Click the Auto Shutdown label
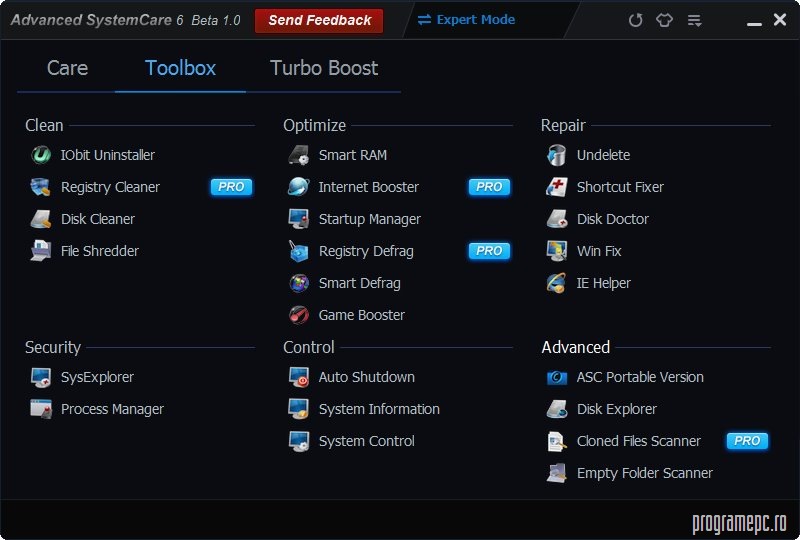800x540 pixels. pos(366,377)
